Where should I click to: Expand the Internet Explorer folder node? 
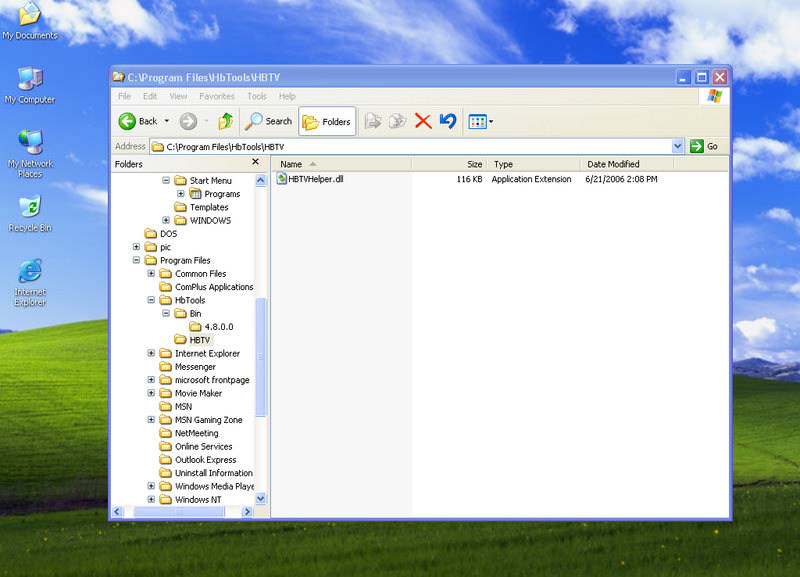coord(151,353)
